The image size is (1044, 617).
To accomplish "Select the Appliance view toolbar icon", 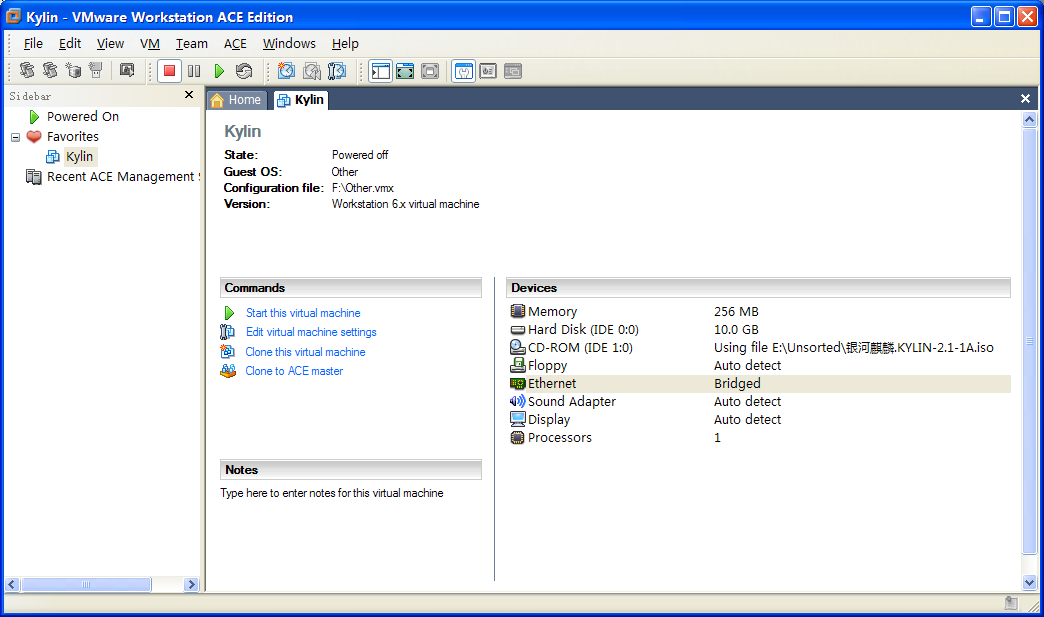I will pos(488,71).
